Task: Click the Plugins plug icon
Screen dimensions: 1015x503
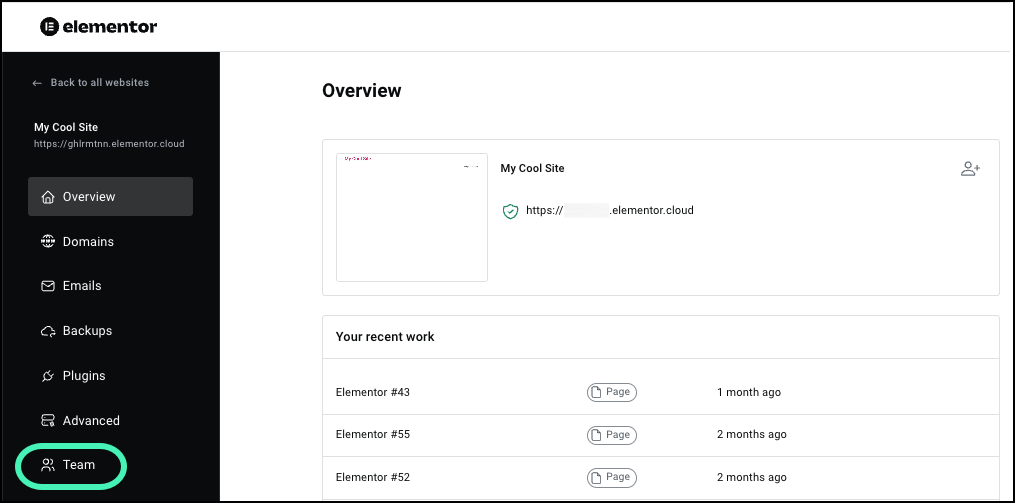Action: pyautogui.click(x=48, y=375)
